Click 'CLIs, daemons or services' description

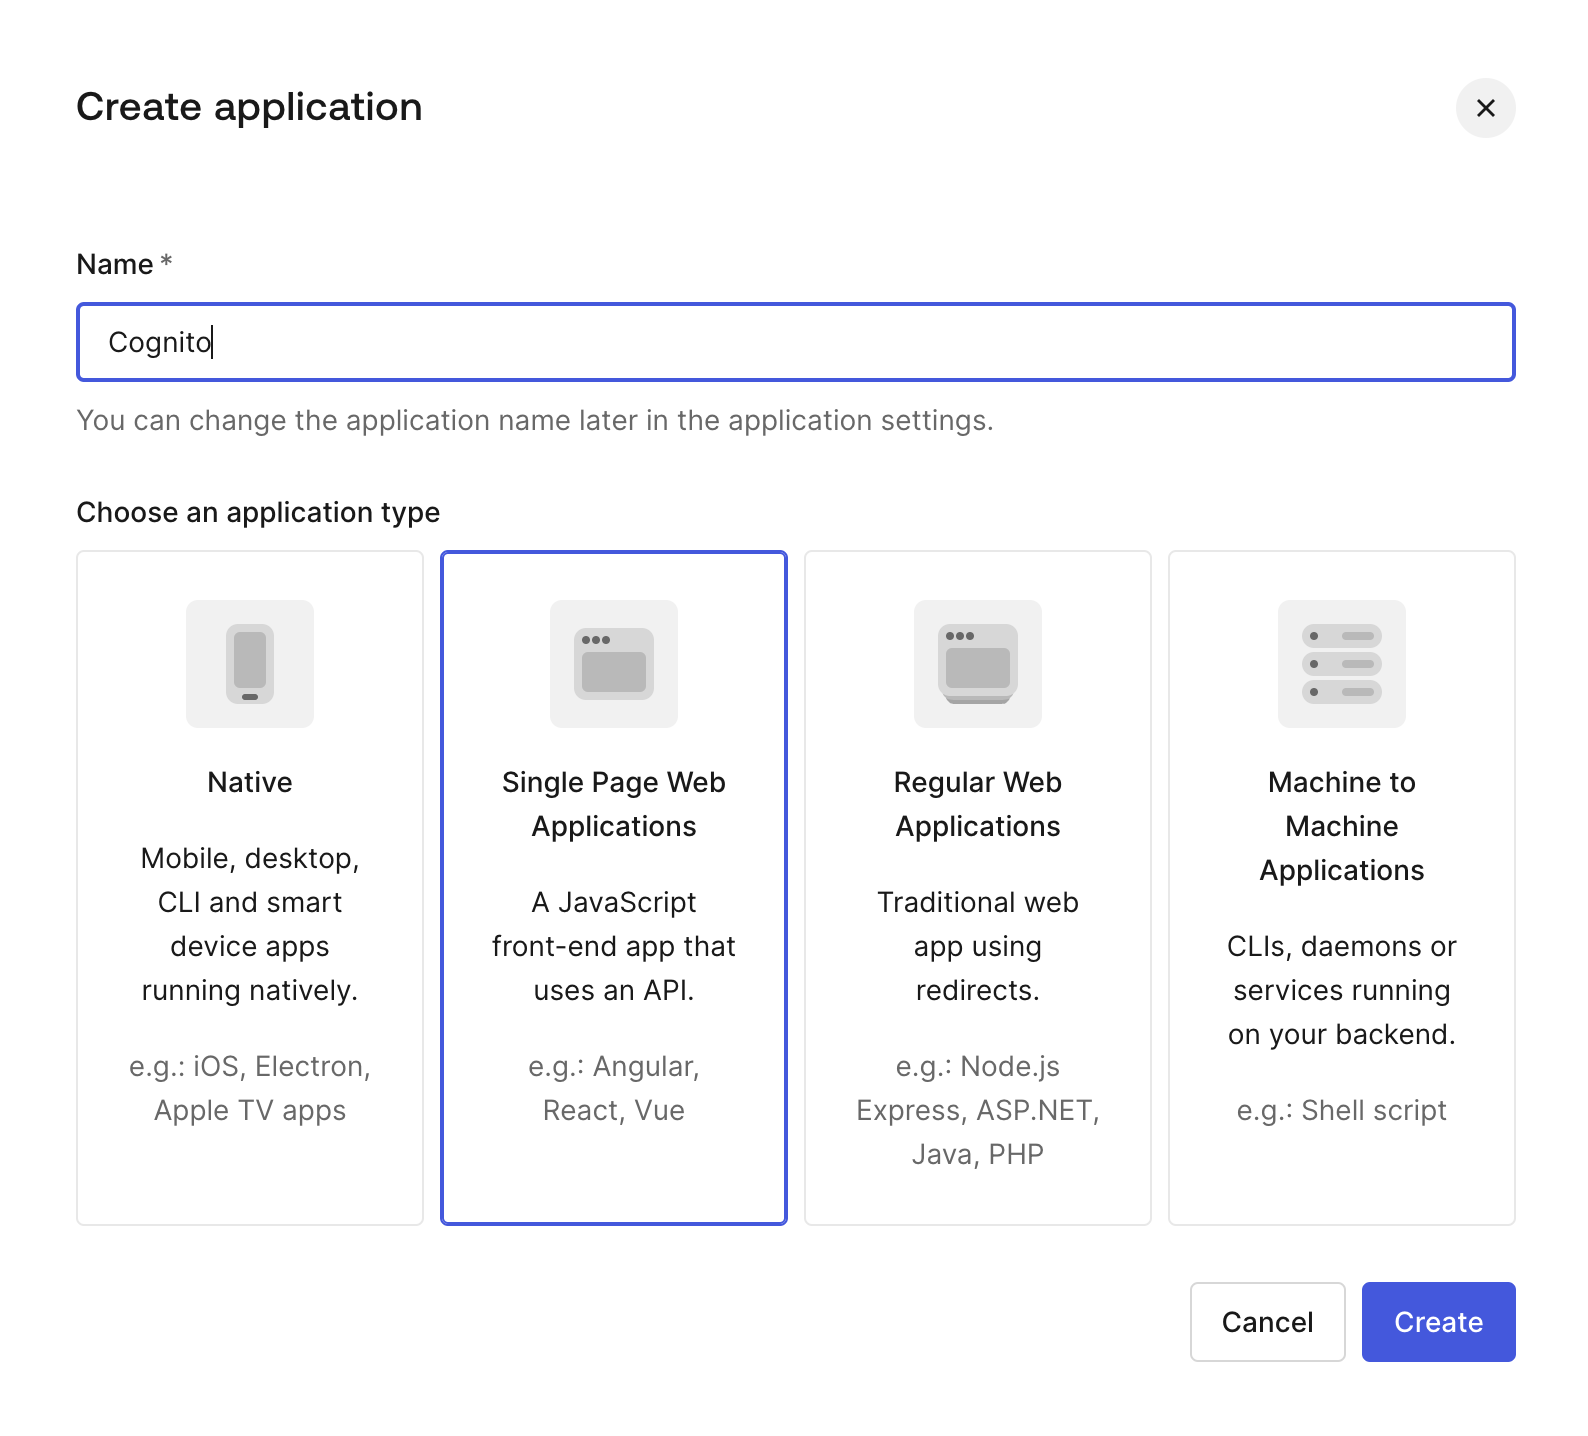(x=1342, y=990)
